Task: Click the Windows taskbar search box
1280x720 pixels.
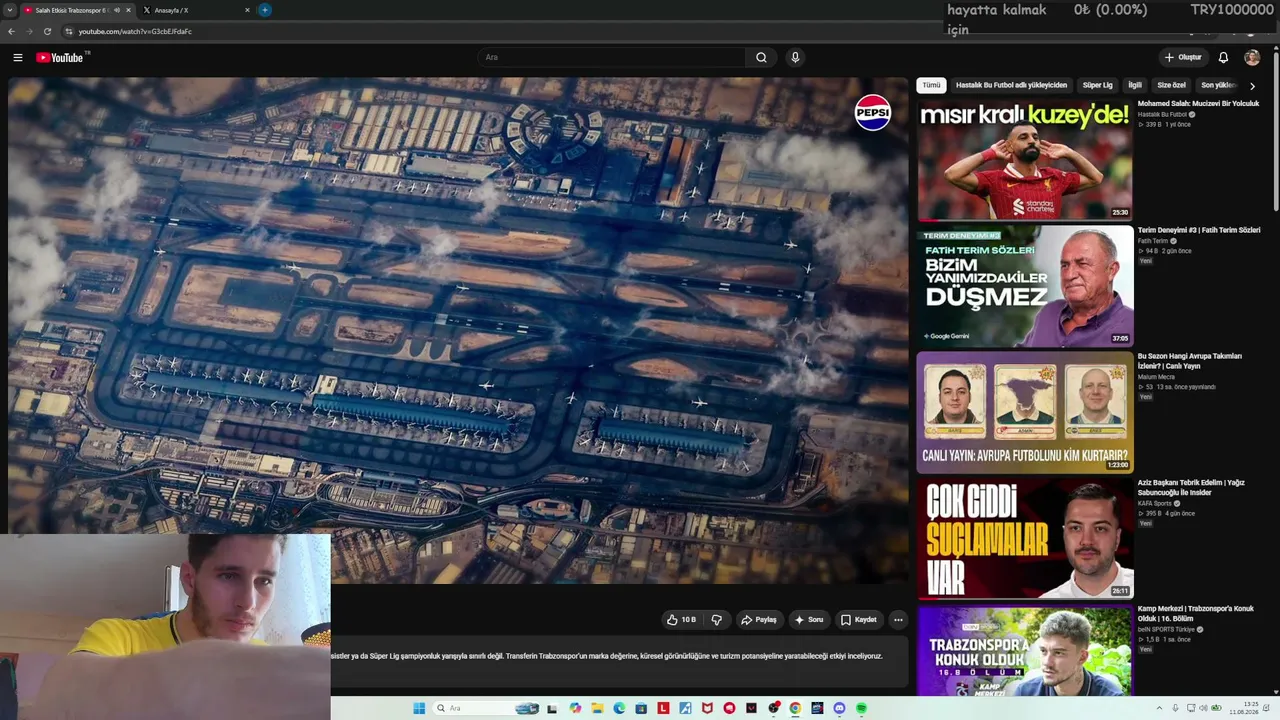Action: point(485,708)
